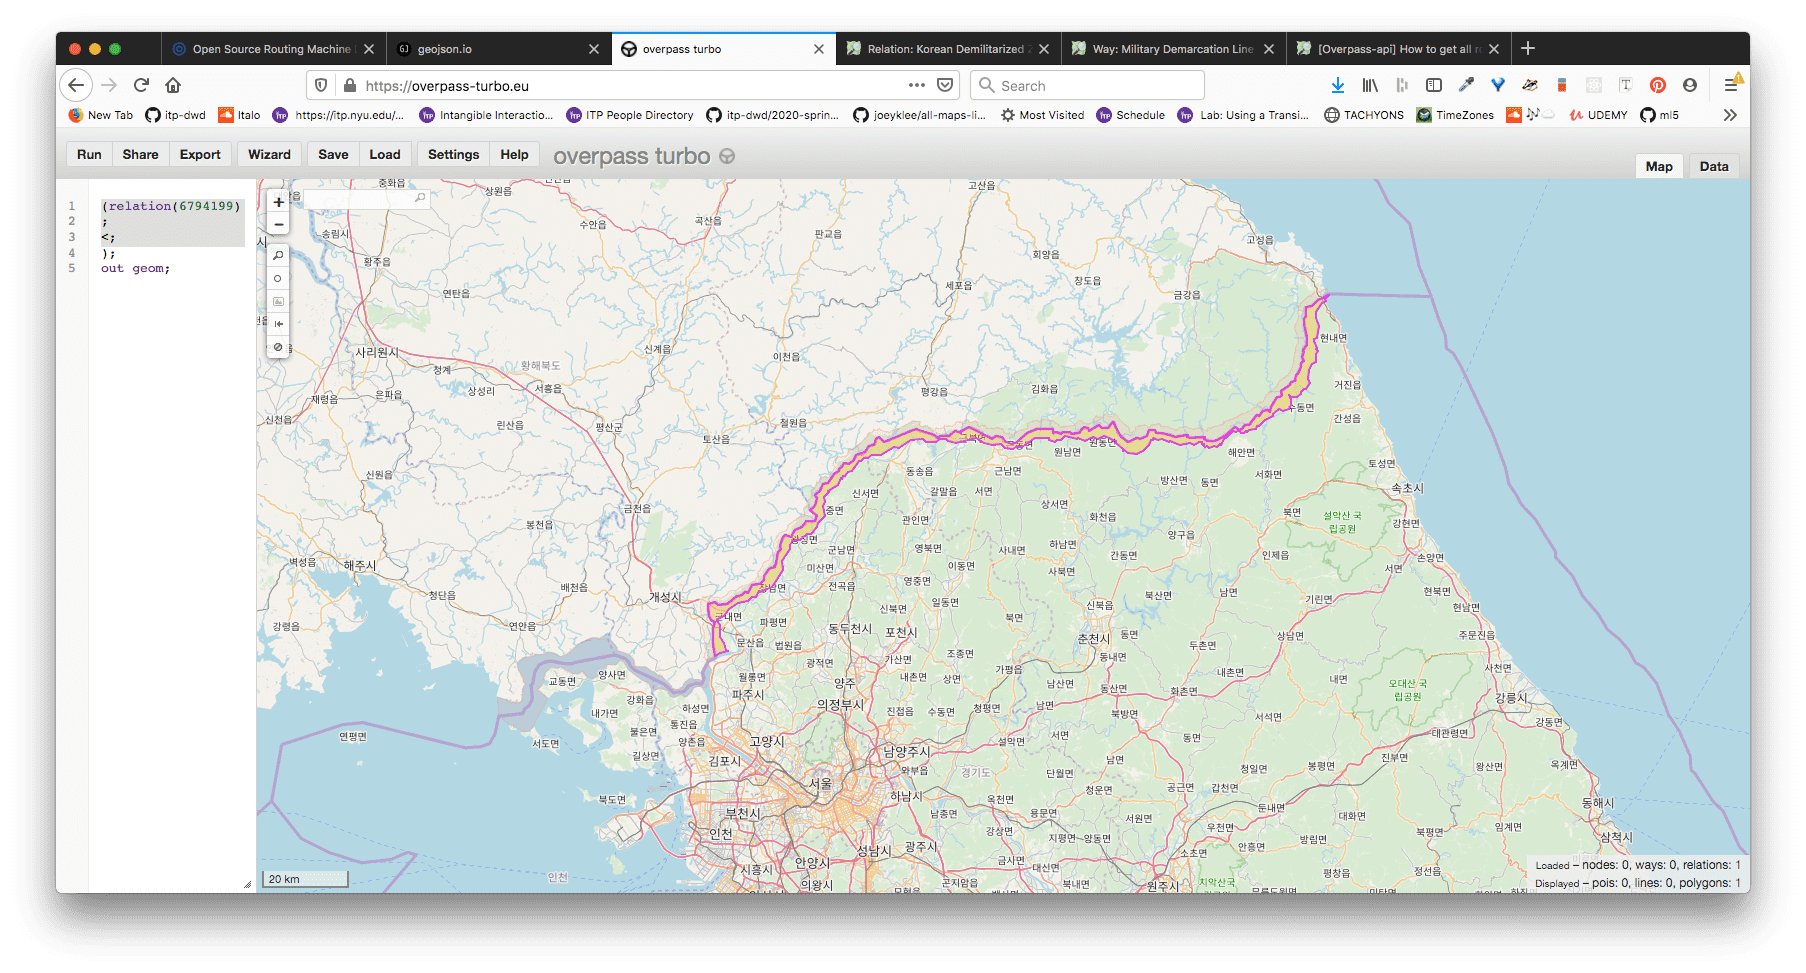Expand the address bar page actions menu

(x=916, y=86)
